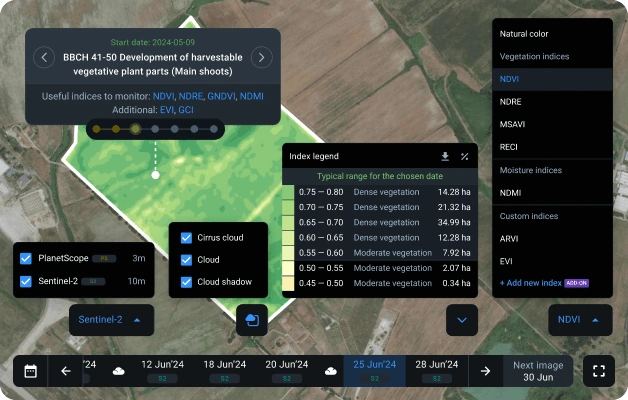Switch legend to percent view

click(465, 157)
